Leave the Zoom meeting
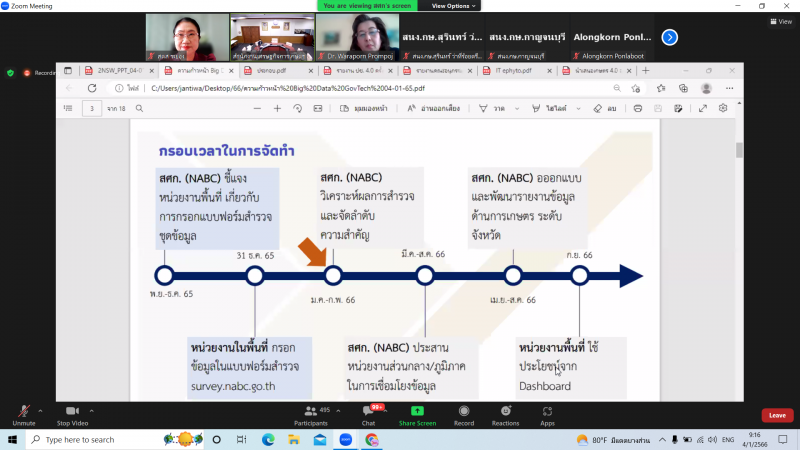Image resolution: width=800 pixels, height=450 pixels. [x=777, y=415]
